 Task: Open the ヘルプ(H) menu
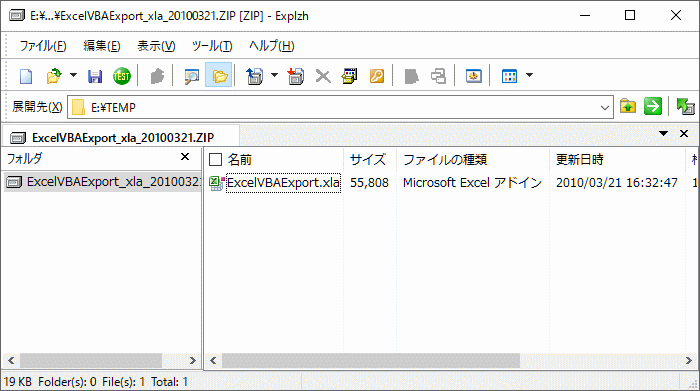pos(271,46)
